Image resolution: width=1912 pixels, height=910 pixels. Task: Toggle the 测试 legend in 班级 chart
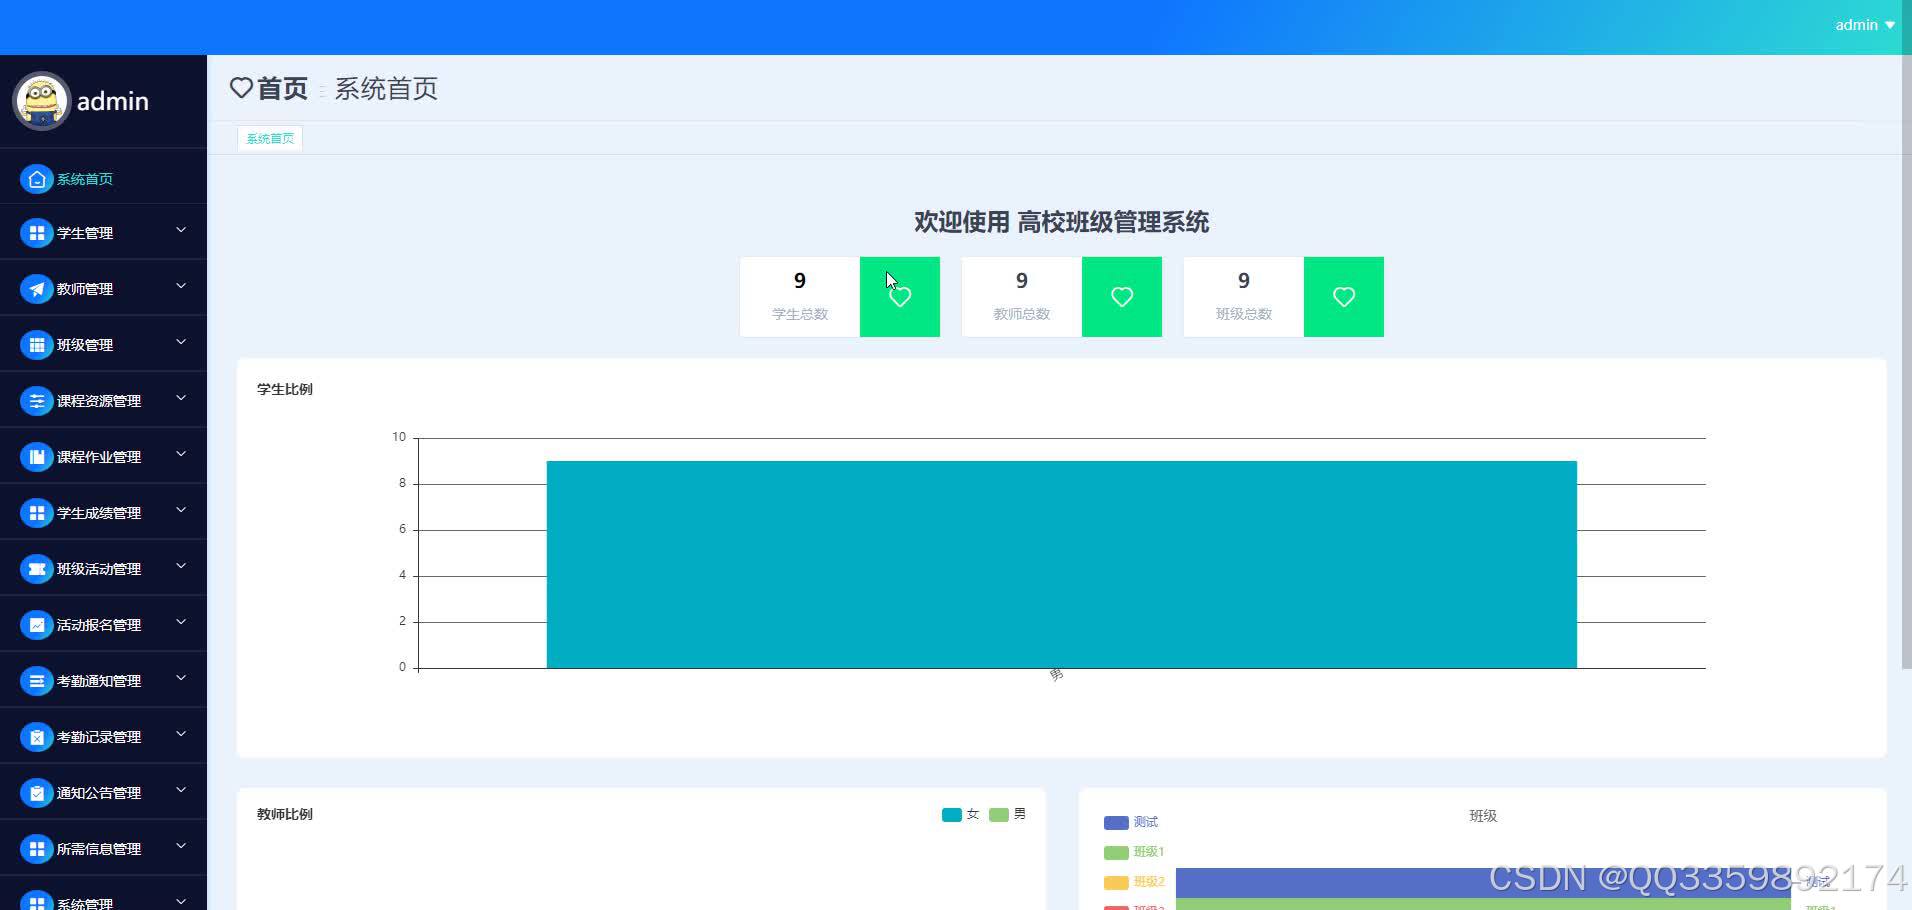tap(1130, 822)
